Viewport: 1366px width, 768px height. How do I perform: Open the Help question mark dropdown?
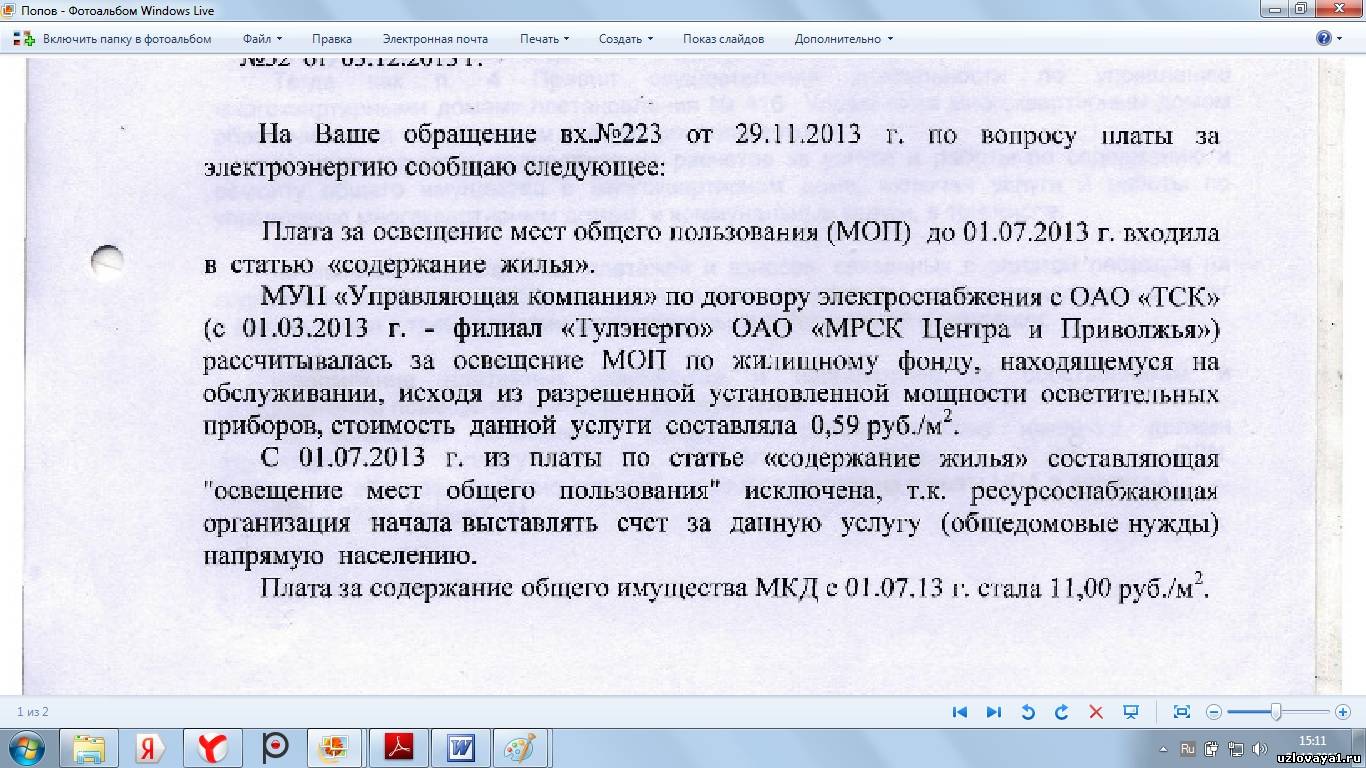[x=1329, y=39]
